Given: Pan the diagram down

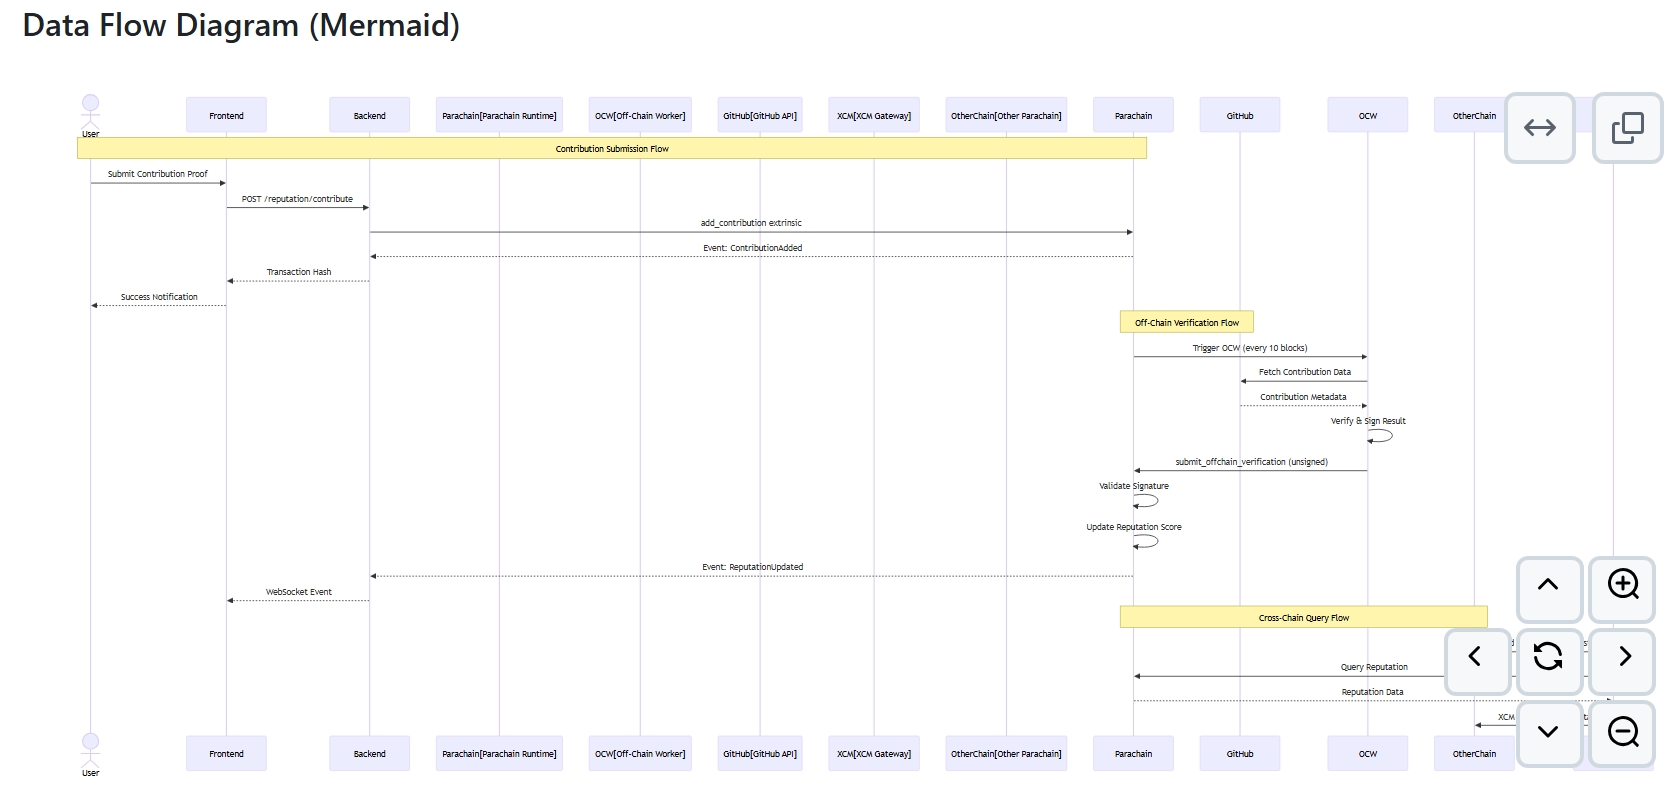Looking at the screenshot, I should pyautogui.click(x=1548, y=733).
